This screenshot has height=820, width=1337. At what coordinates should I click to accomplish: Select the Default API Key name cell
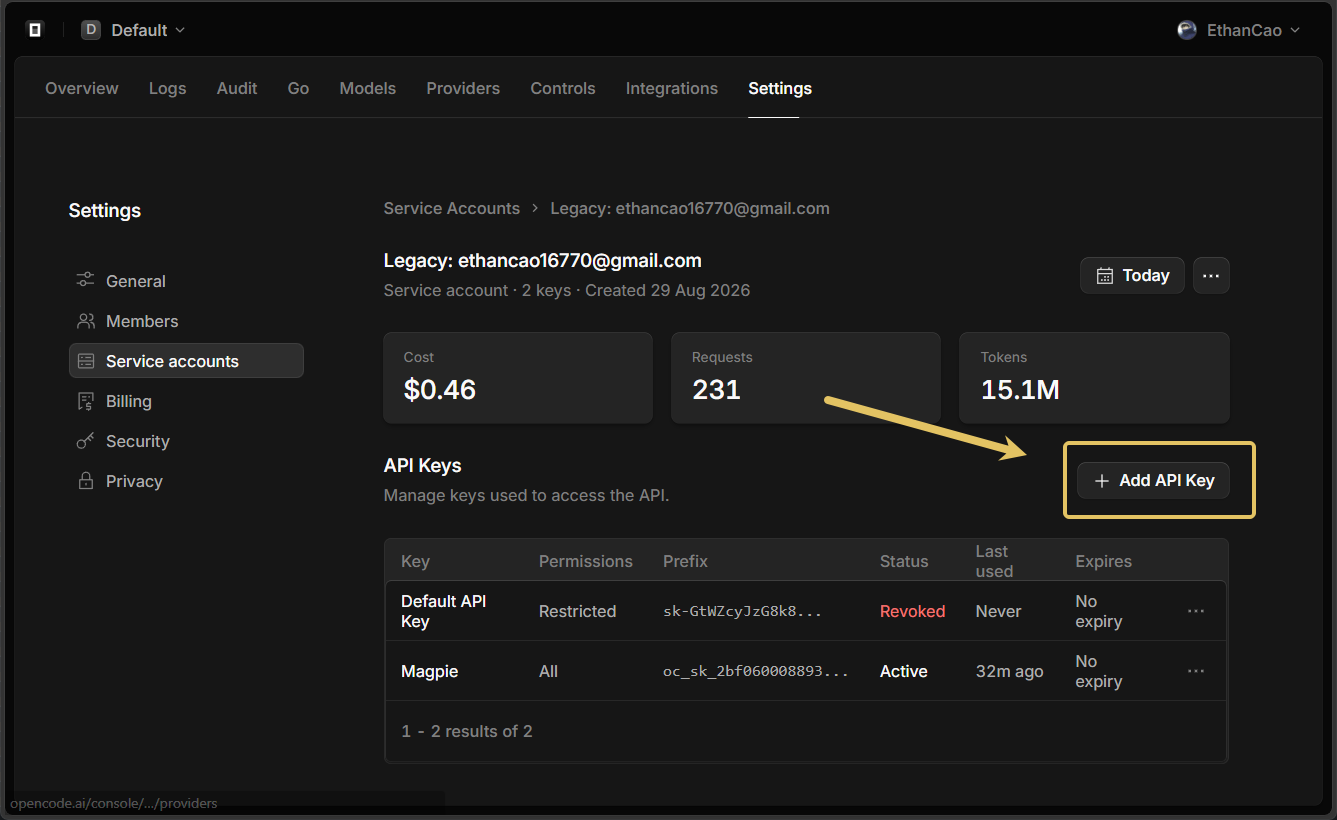tap(444, 611)
